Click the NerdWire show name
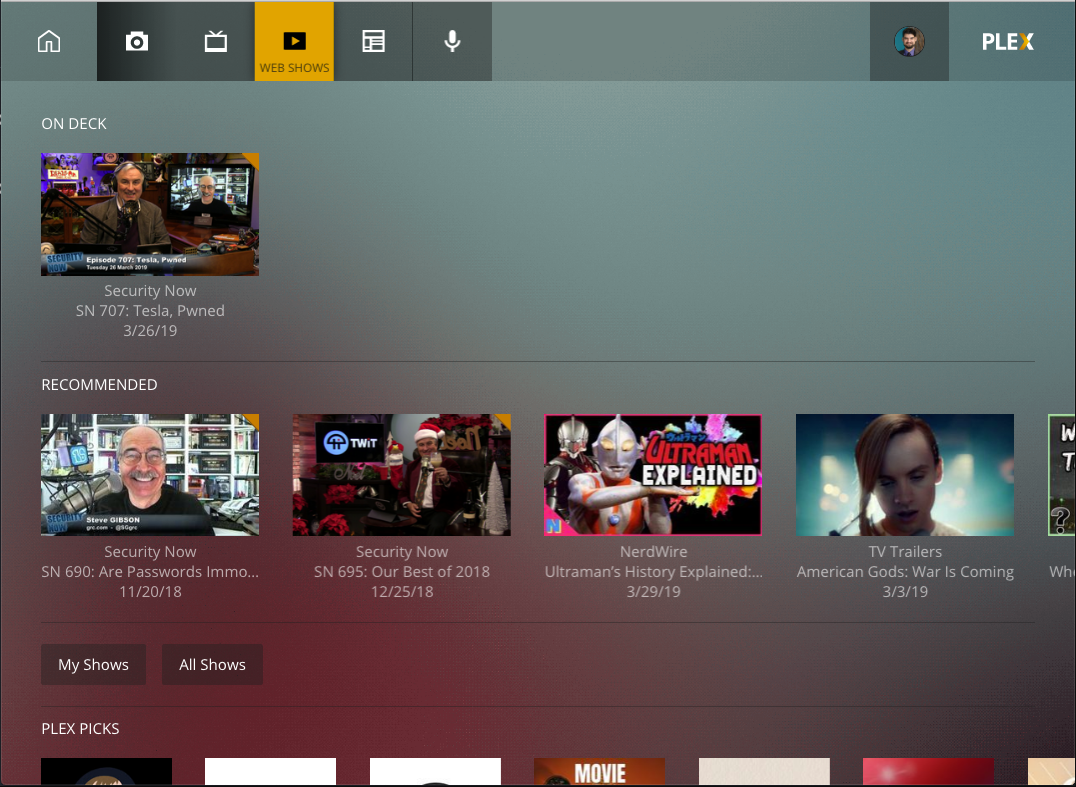1076x787 pixels. 653,552
